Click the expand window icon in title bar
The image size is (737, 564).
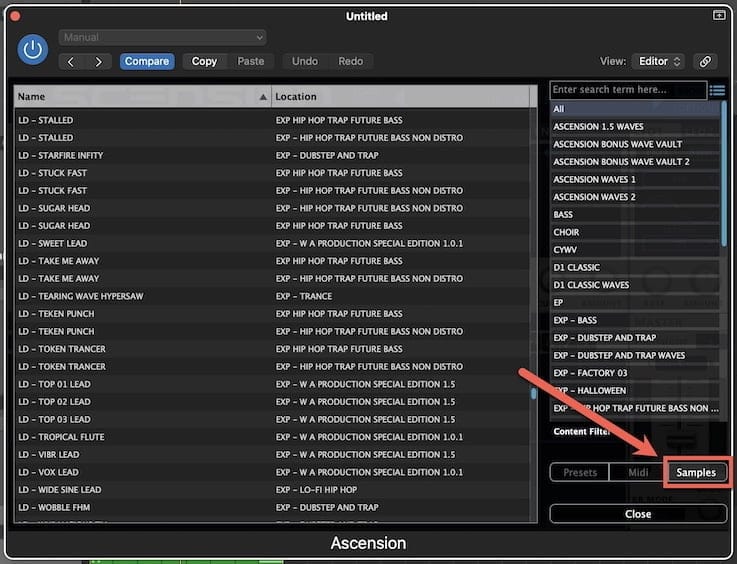point(718,16)
